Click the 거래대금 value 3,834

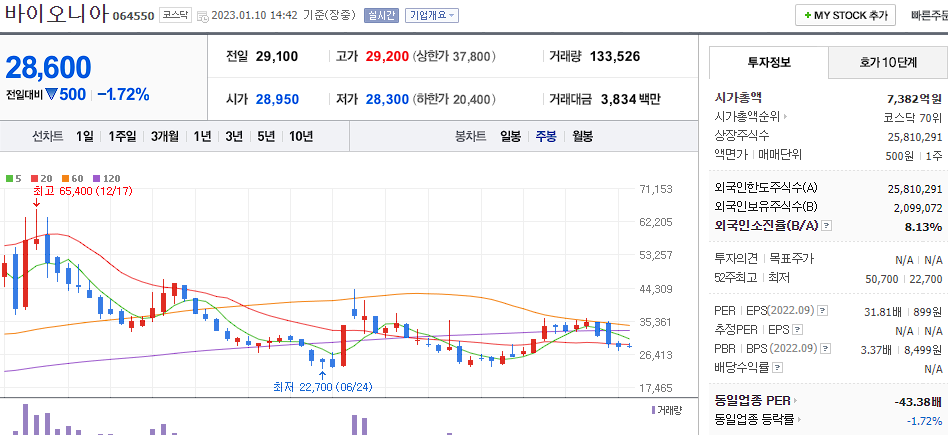coord(618,99)
